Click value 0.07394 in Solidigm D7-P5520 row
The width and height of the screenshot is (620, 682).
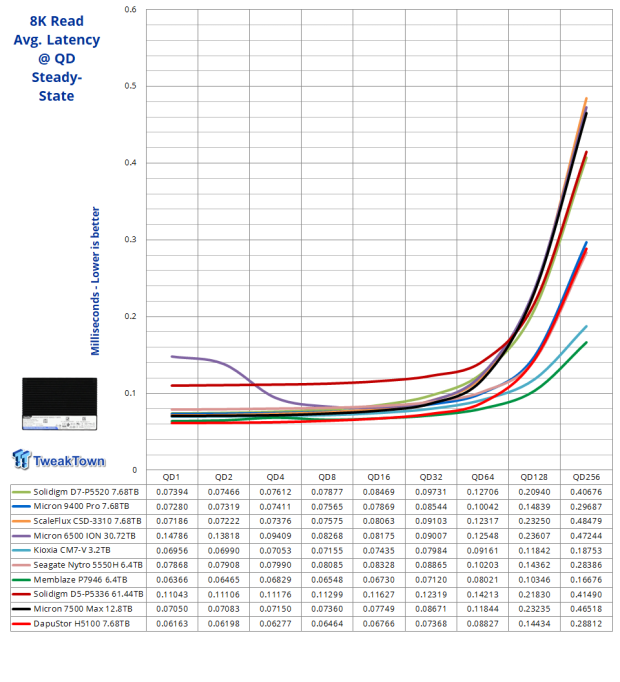click(172, 492)
